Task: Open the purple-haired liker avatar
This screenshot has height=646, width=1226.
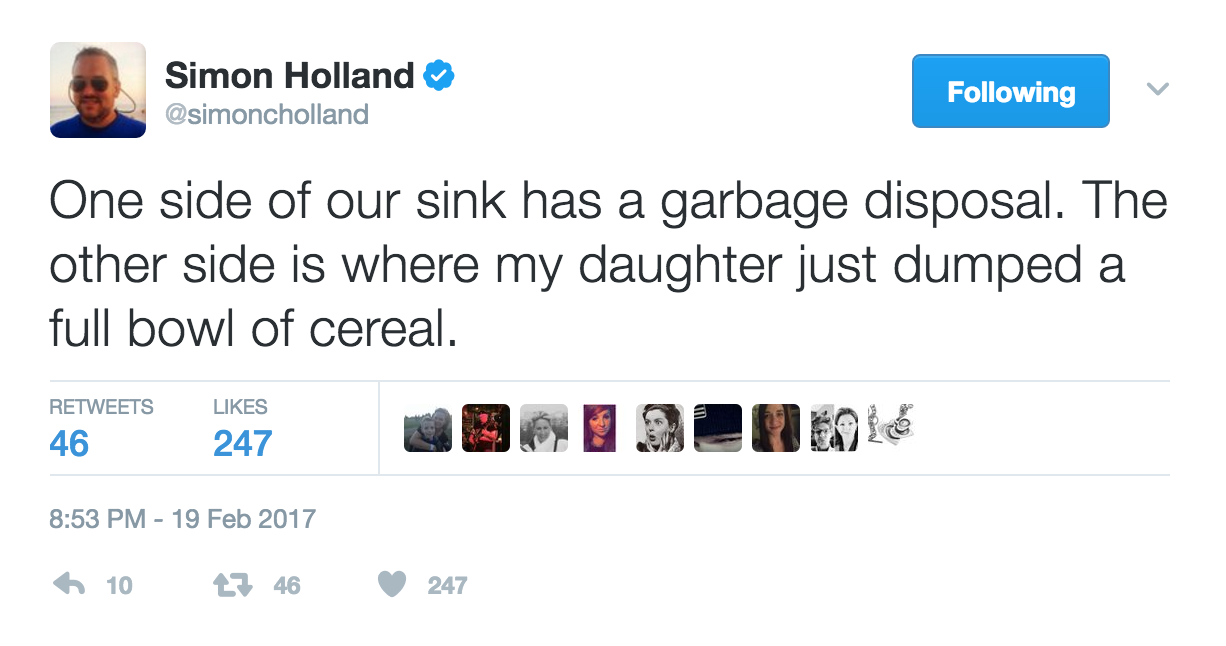Action: pos(600,428)
